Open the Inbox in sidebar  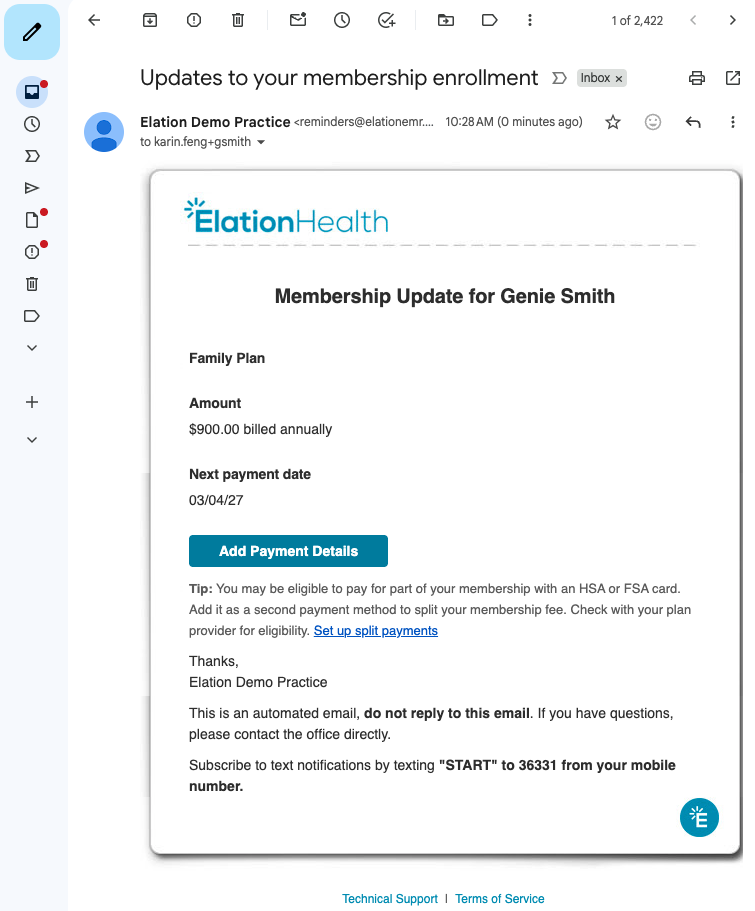(x=32, y=92)
